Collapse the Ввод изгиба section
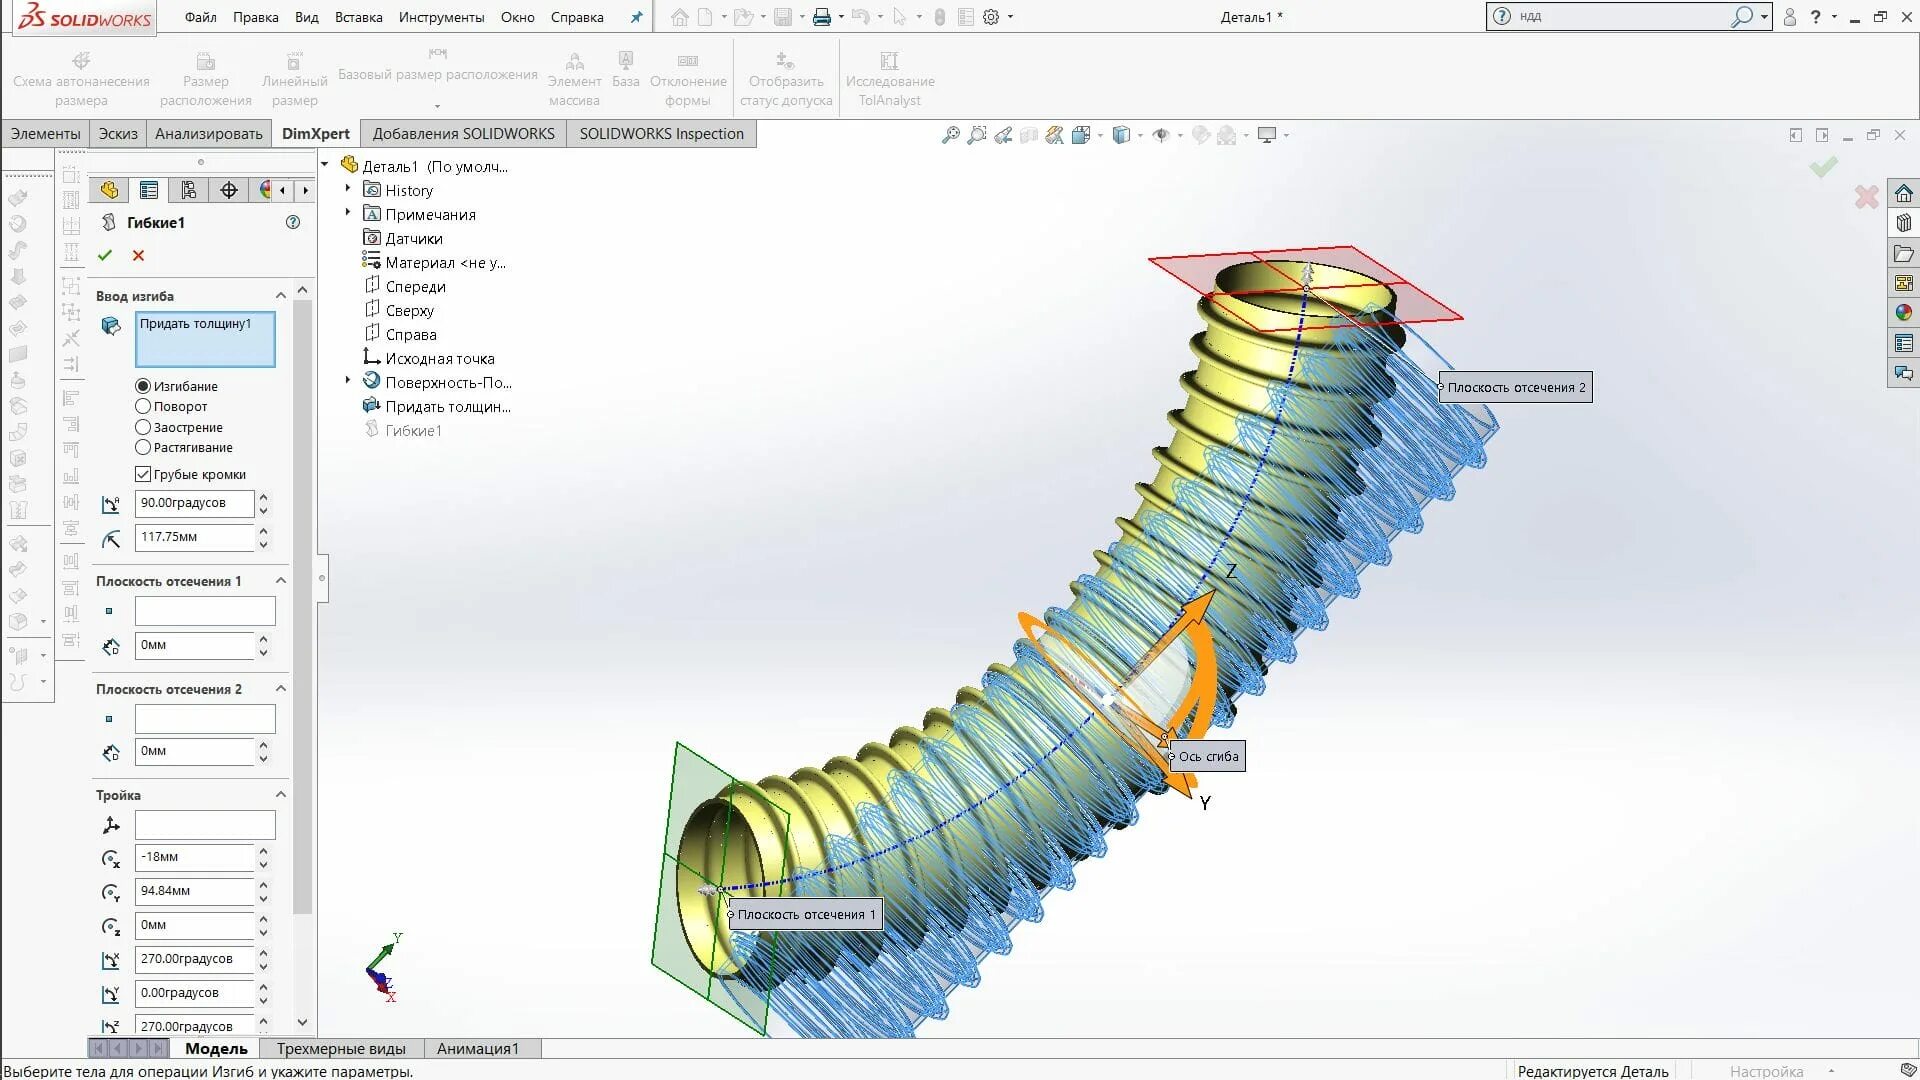This screenshot has height=1080, width=1920. click(281, 295)
